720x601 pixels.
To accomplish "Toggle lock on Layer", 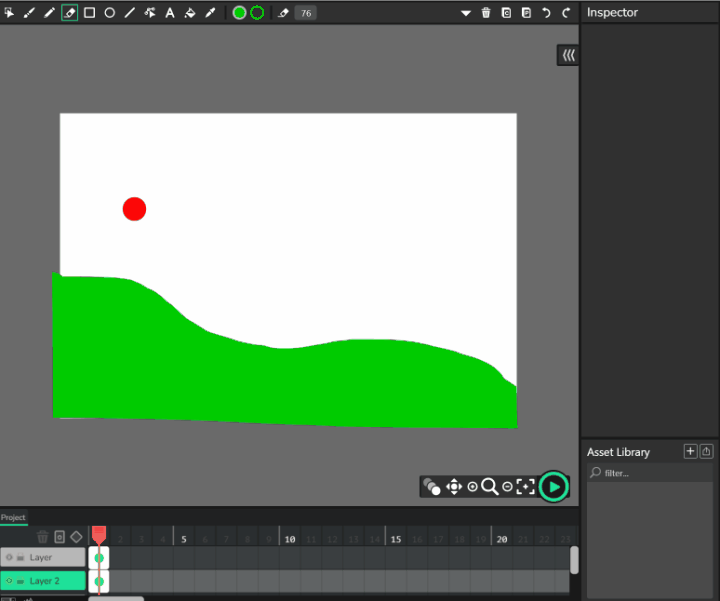I will (x=20, y=557).
